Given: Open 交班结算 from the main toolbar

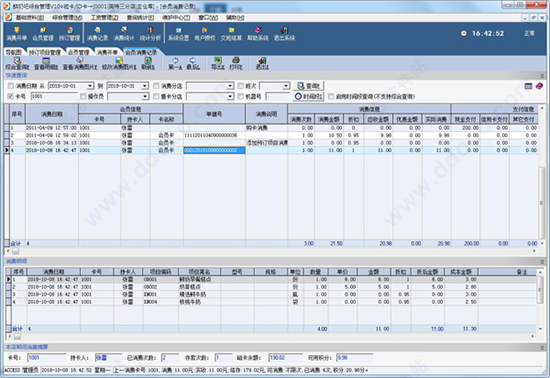Looking at the screenshot, I should (231, 34).
